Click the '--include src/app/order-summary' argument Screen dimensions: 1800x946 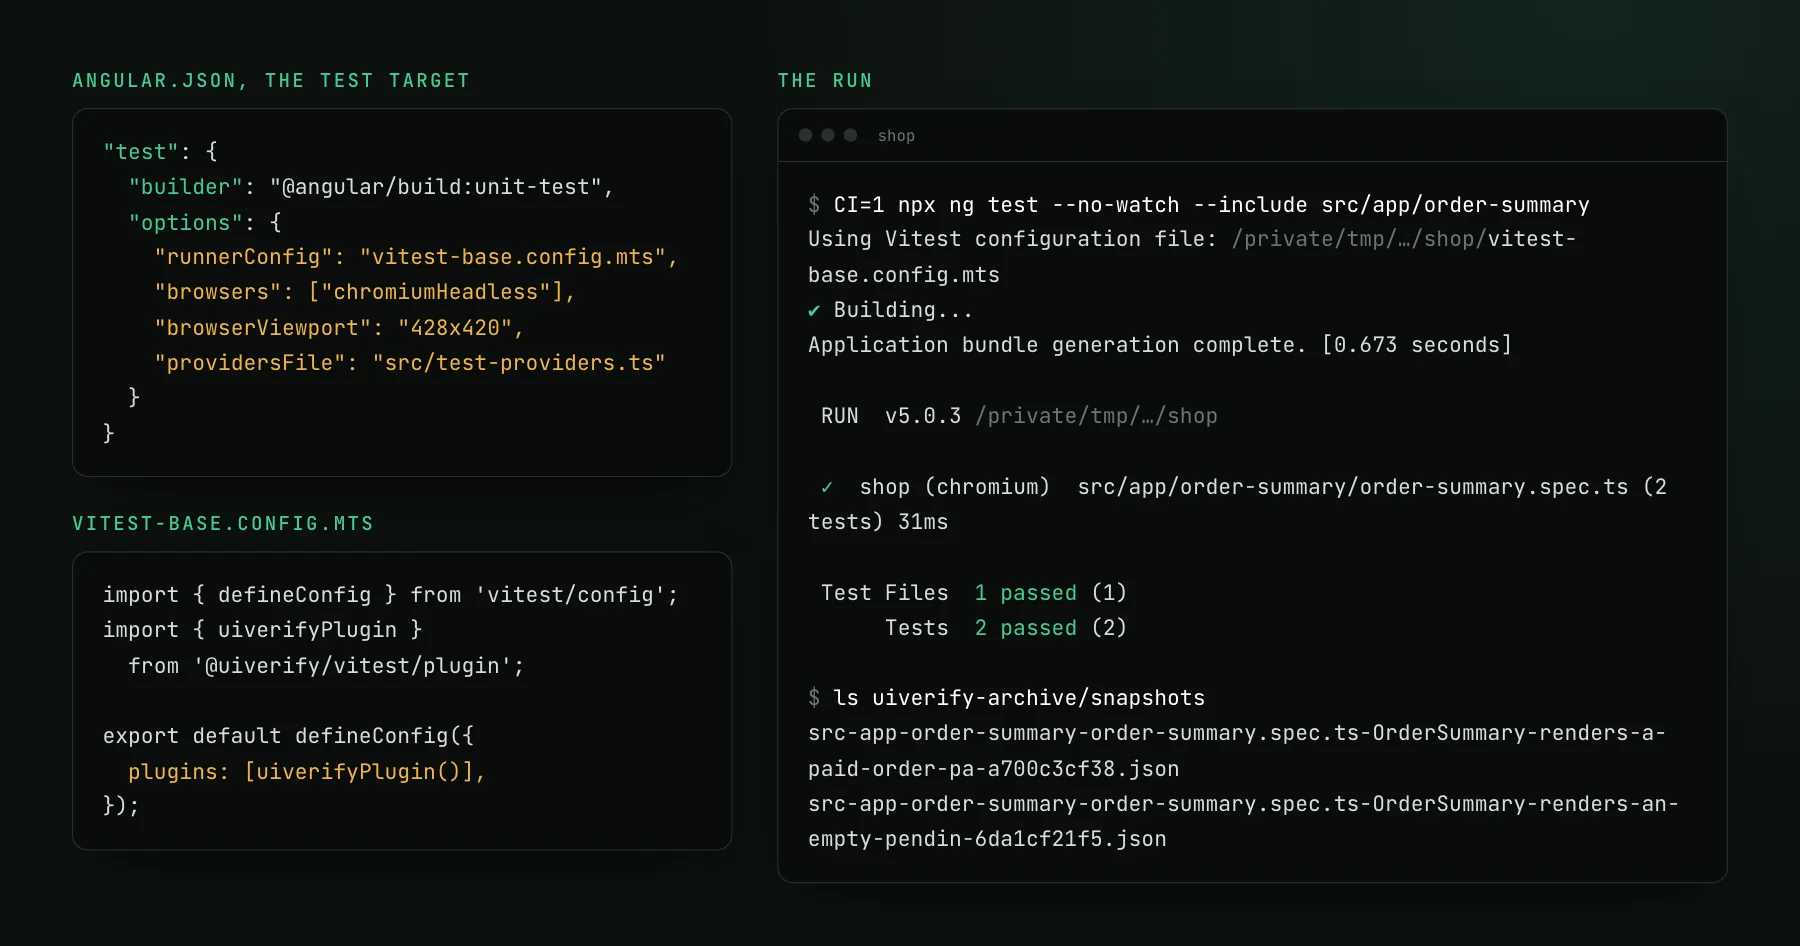[1391, 205]
